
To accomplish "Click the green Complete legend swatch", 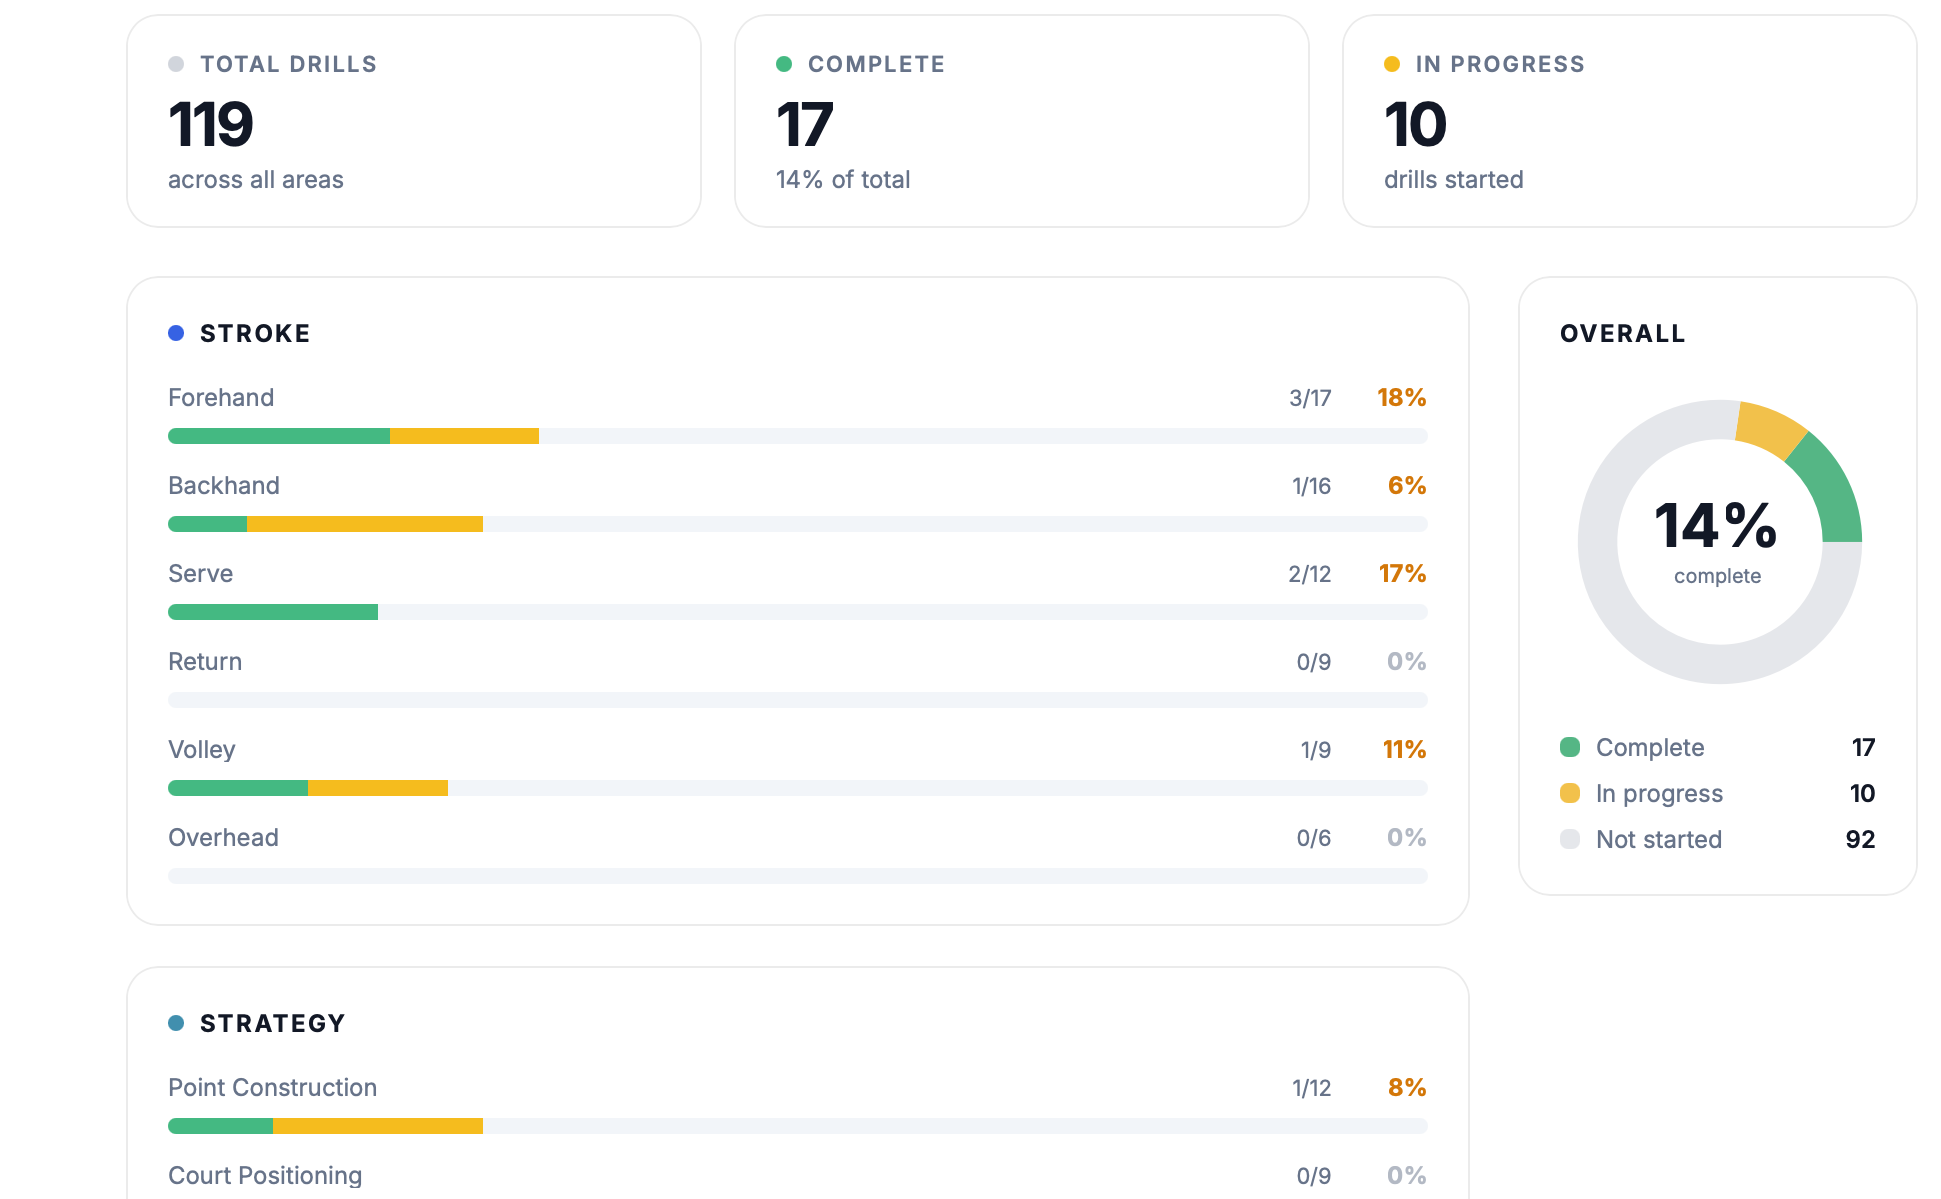I will pyautogui.click(x=1570, y=747).
